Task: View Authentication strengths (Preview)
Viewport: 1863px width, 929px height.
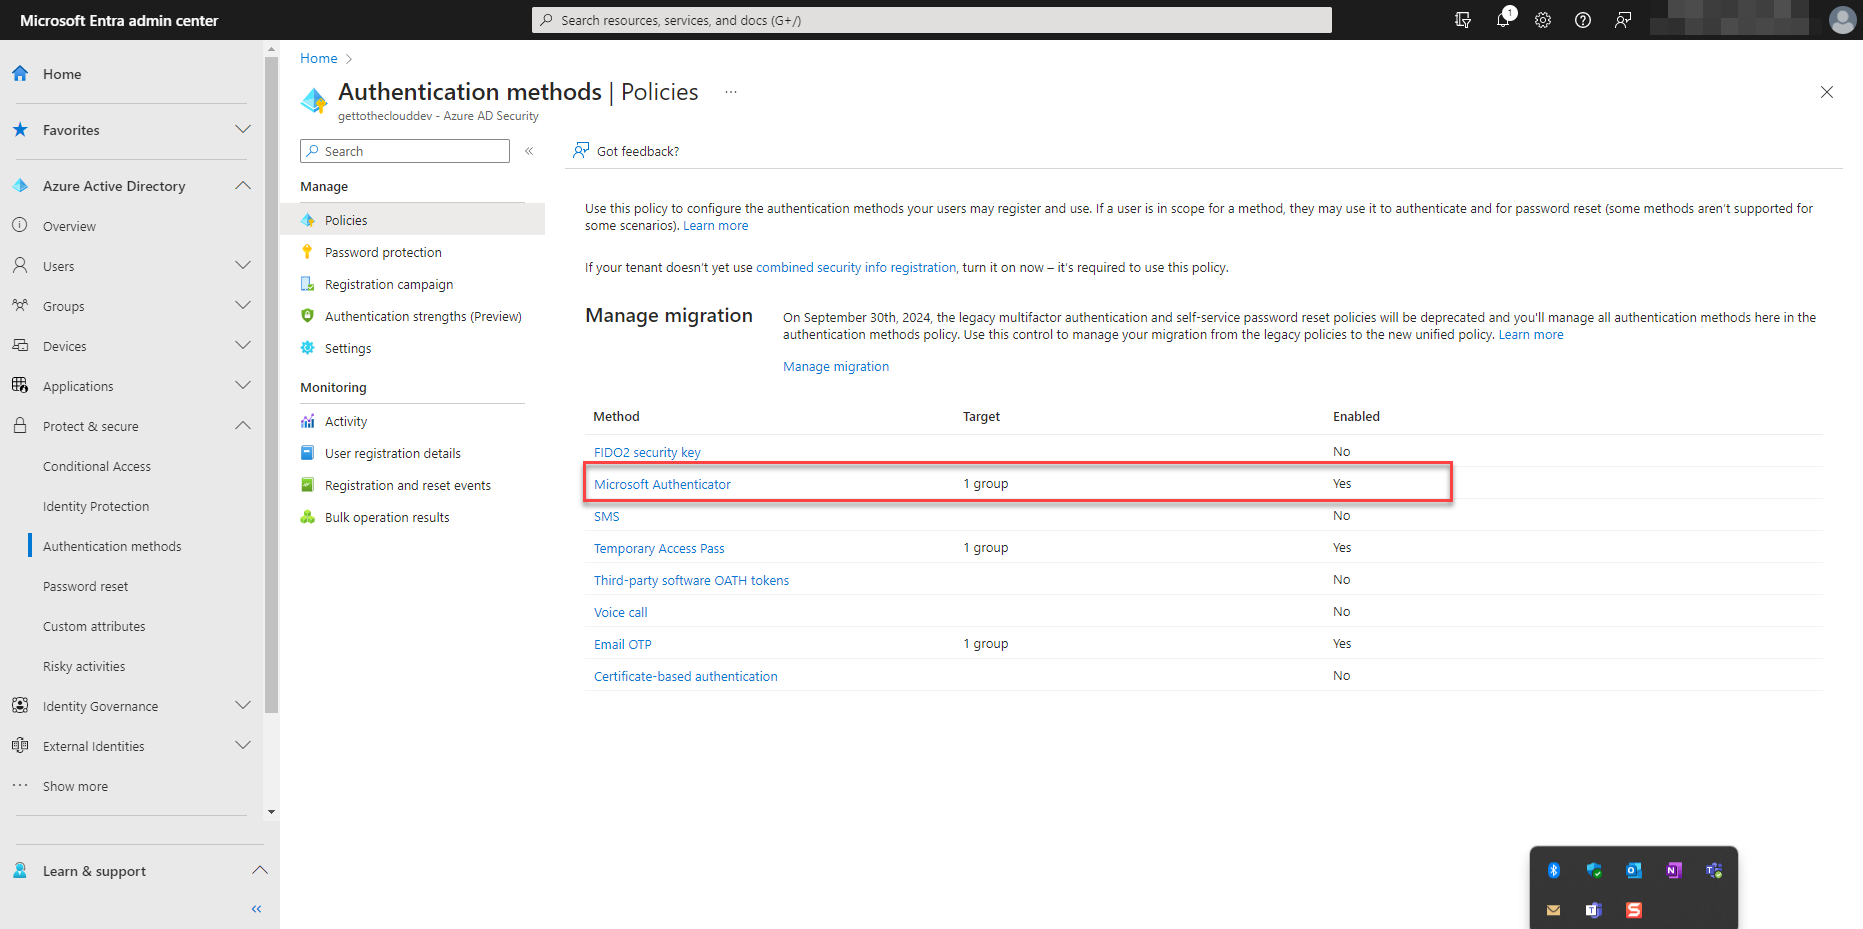Action: tap(423, 316)
